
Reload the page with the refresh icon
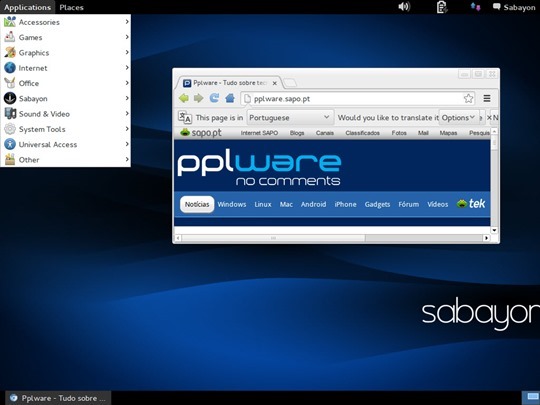tap(214, 98)
